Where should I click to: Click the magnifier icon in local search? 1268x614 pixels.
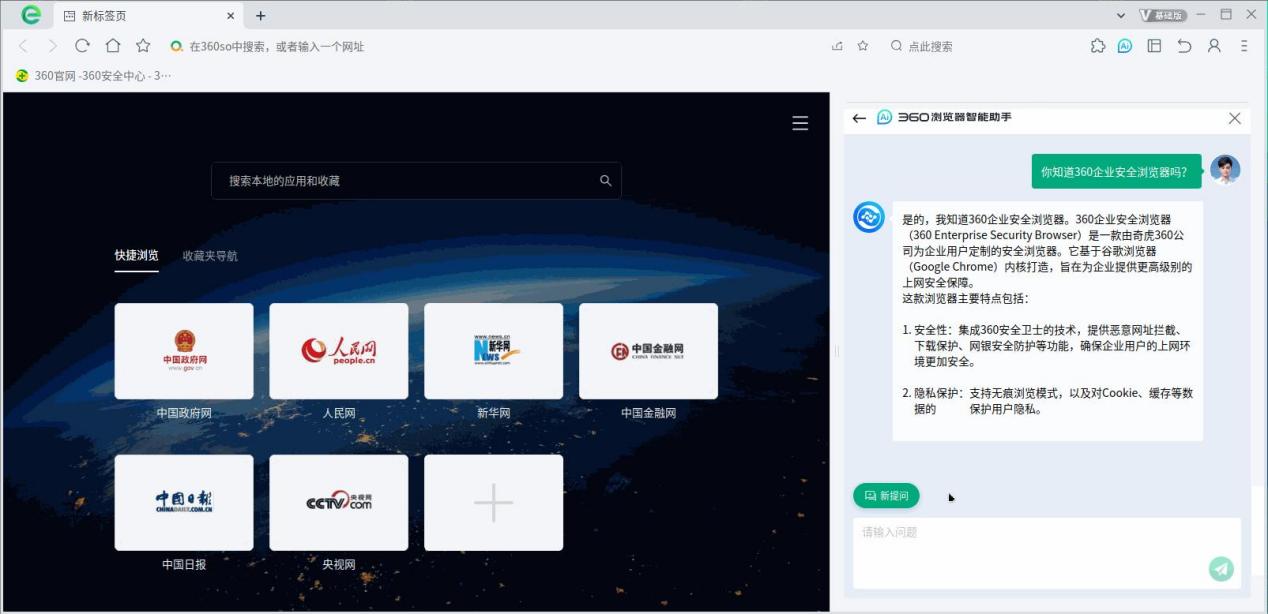coord(605,181)
